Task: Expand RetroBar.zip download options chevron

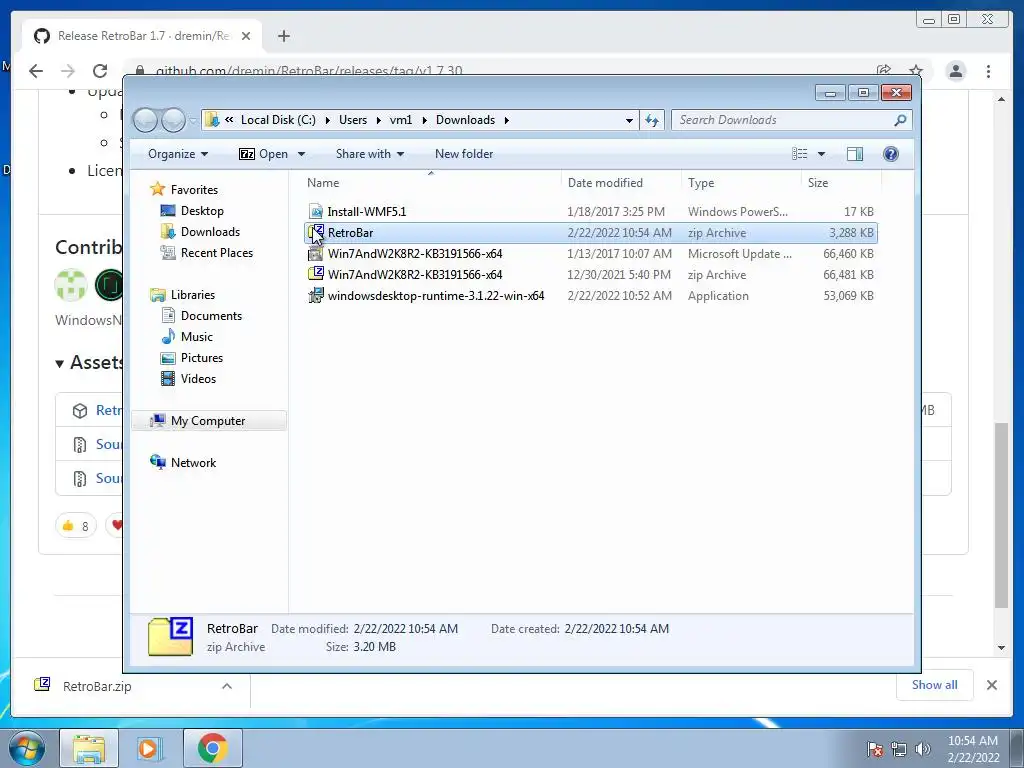Action: (x=227, y=686)
